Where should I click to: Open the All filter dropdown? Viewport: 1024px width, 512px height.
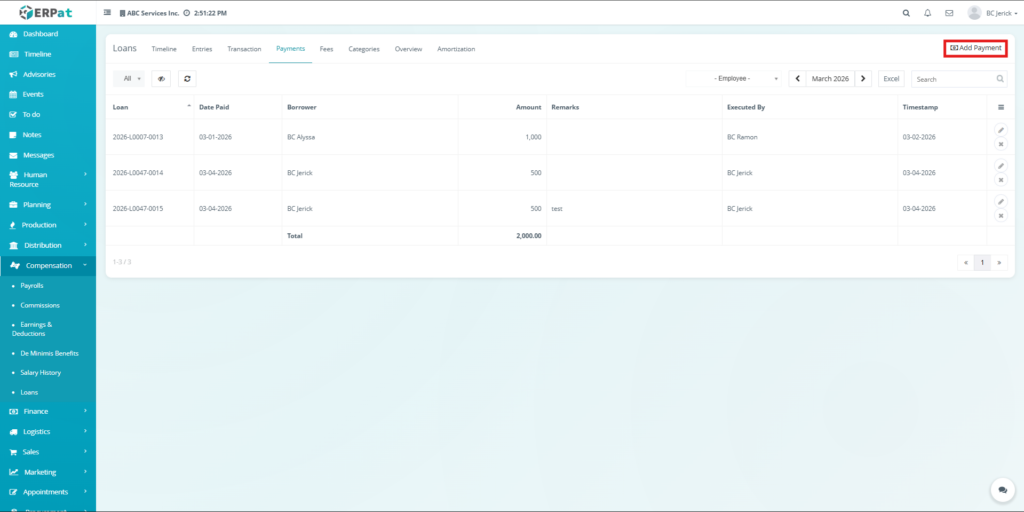pyautogui.click(x=129, y=78)
